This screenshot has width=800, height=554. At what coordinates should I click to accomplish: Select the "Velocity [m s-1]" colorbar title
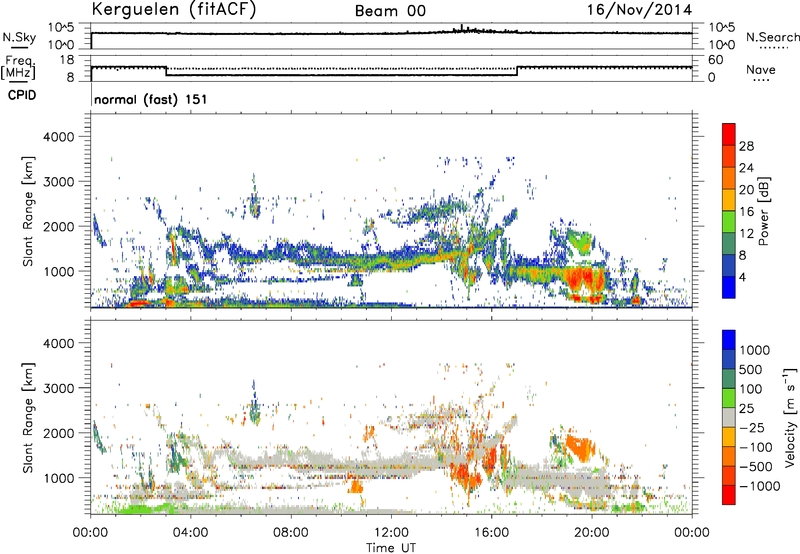(x=790, y=418)
